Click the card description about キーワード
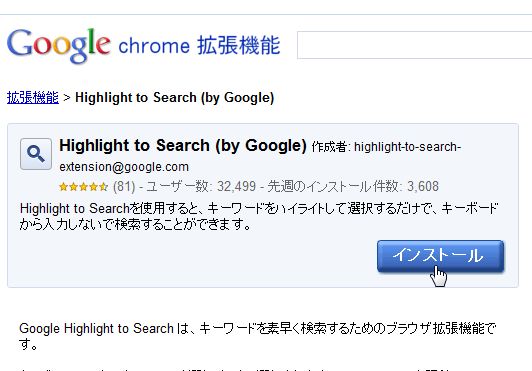 point(259,216)
